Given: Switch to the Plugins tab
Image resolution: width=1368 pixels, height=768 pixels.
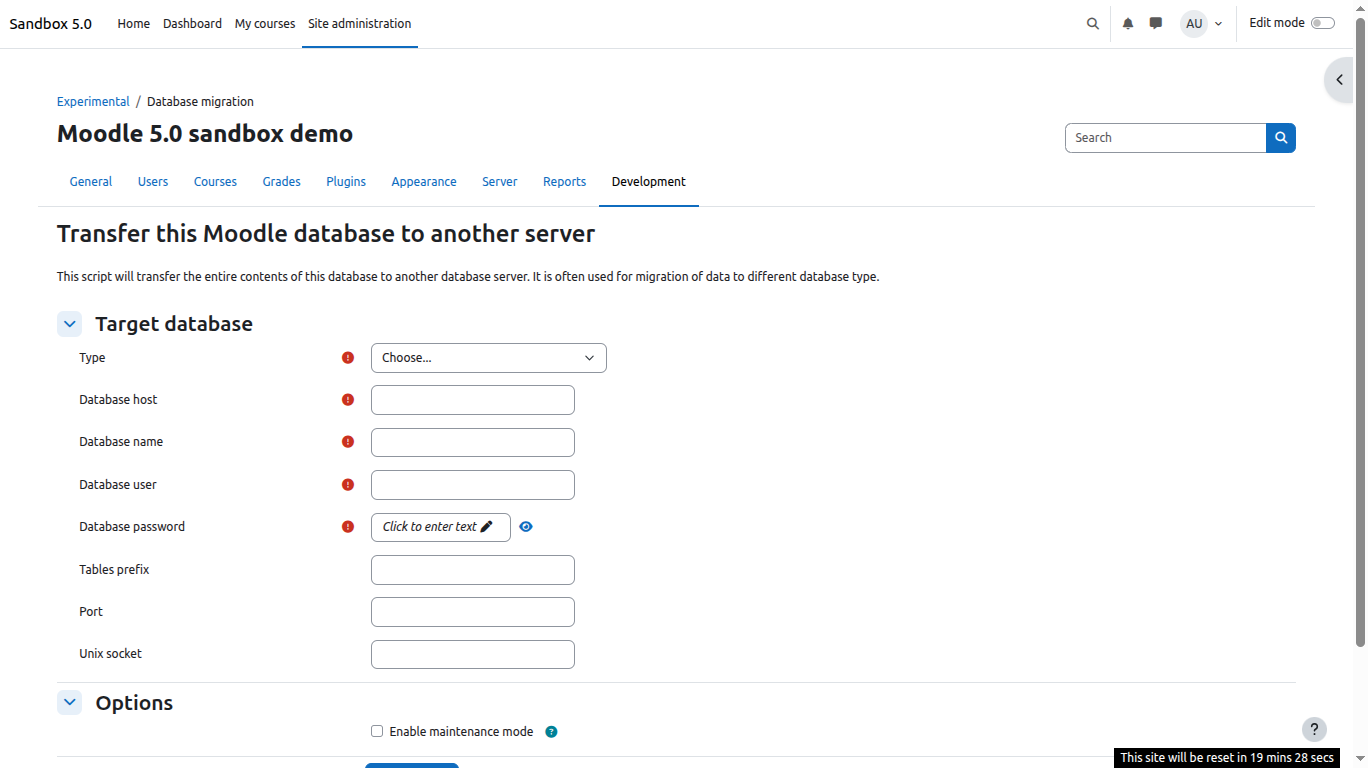Looking at the screenshot, I should pyautogui.click(x=346, y=181).
